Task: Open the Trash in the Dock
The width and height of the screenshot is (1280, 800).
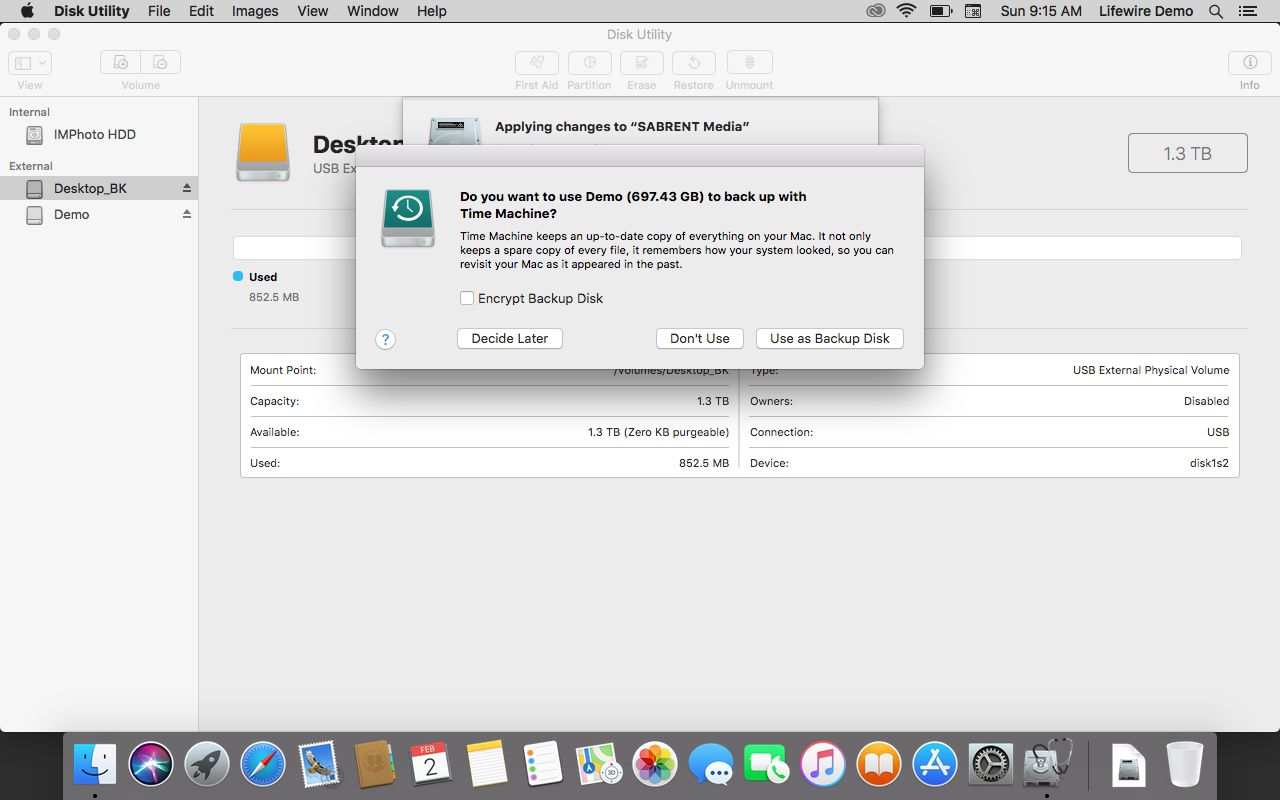Action: coord(1185,765)
